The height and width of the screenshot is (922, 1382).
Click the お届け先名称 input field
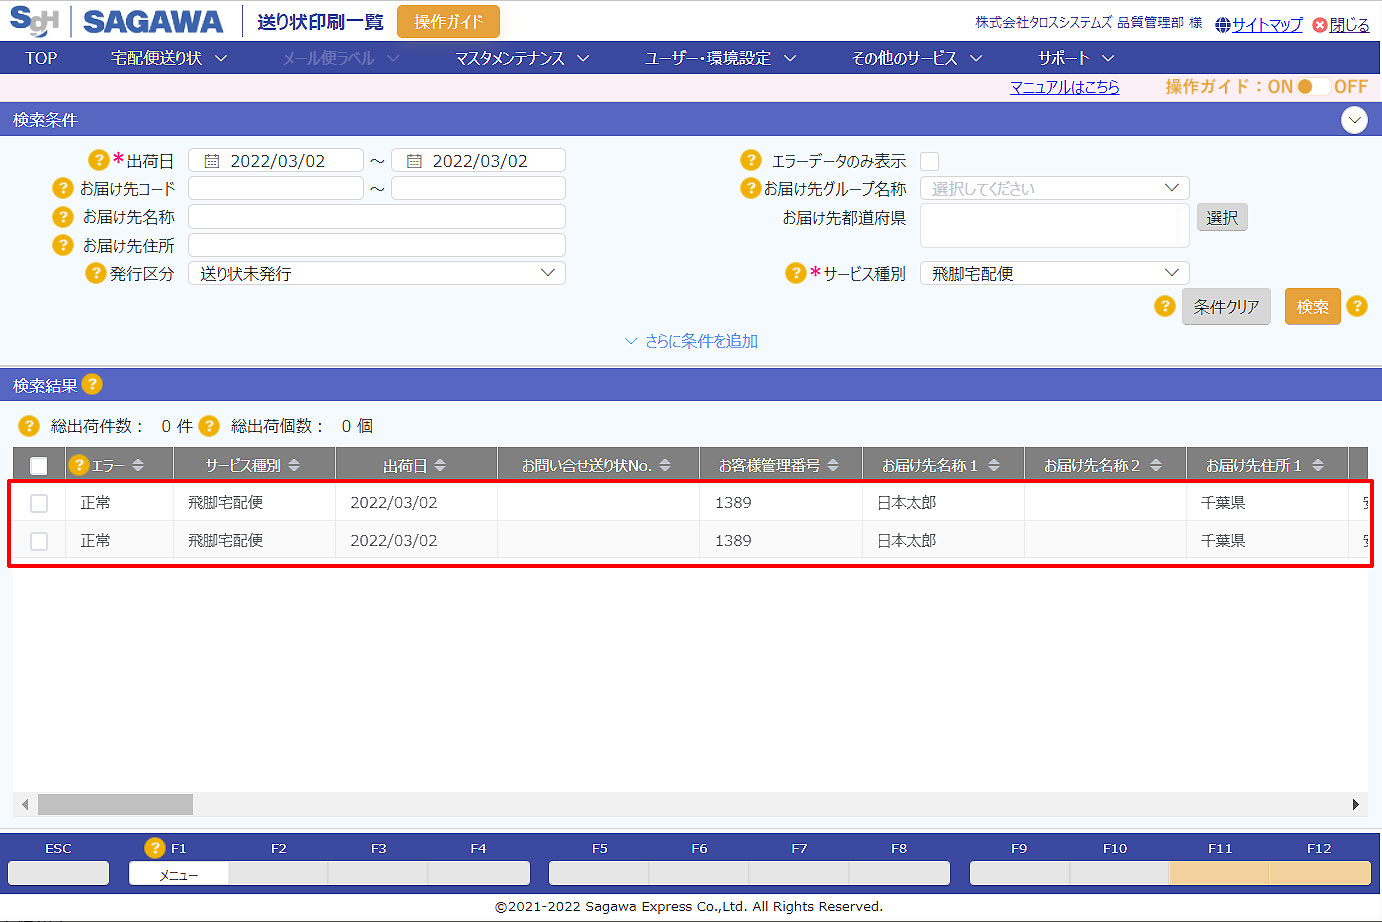pos(376,217)
